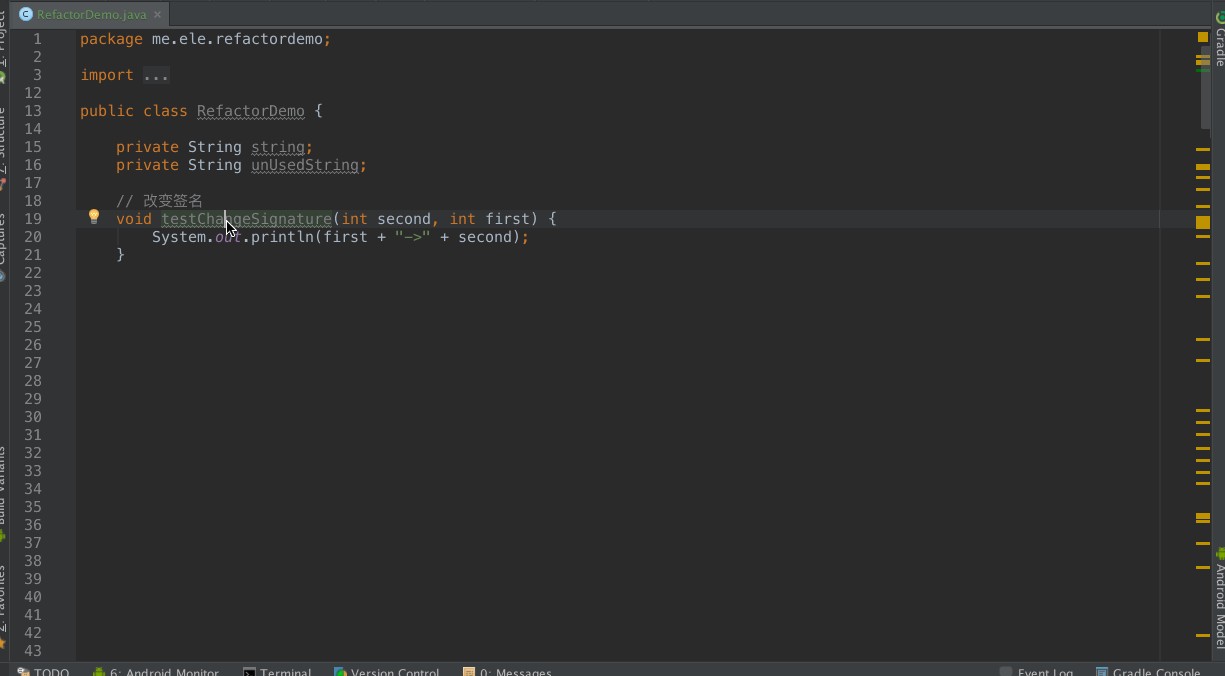Open the Gradle side panel
This screenshot has height=676, width=1225.
[1219, 40]
